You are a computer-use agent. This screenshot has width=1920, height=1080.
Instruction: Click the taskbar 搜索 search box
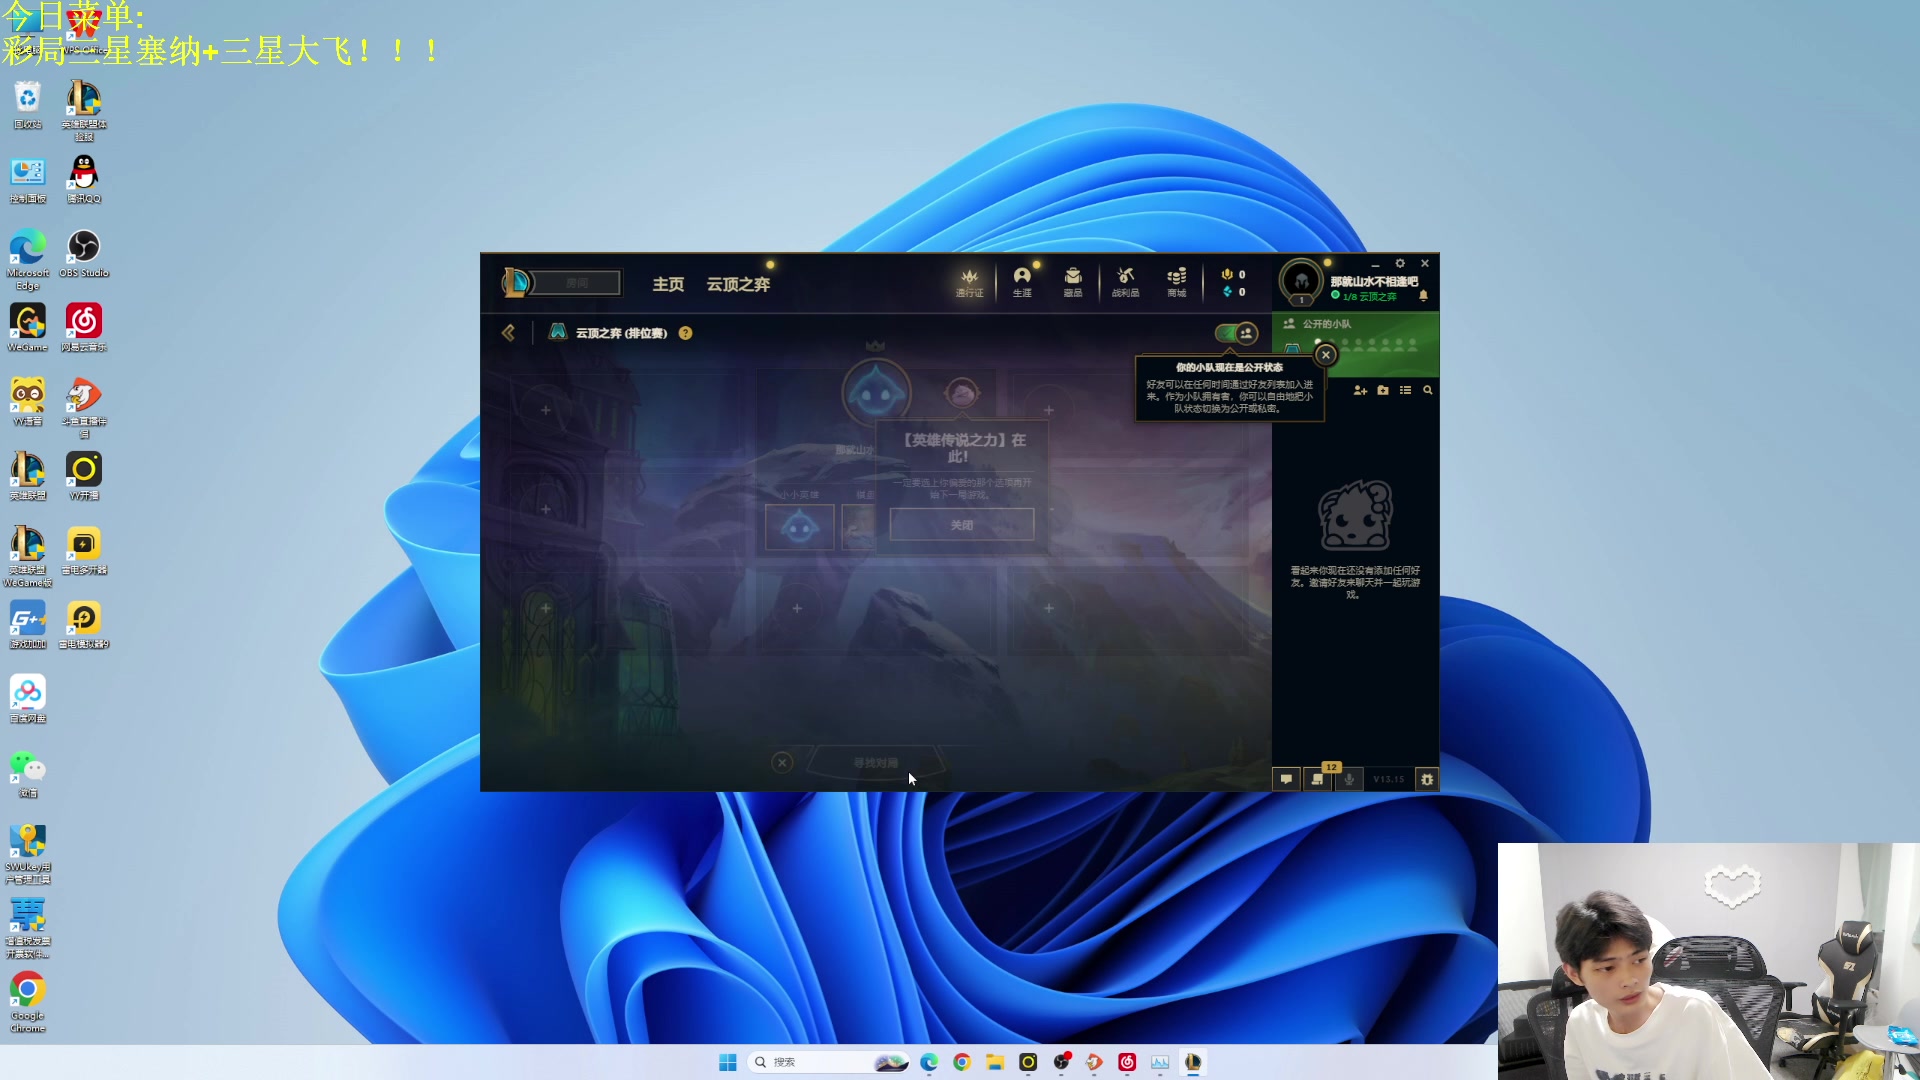[828, 1062]
